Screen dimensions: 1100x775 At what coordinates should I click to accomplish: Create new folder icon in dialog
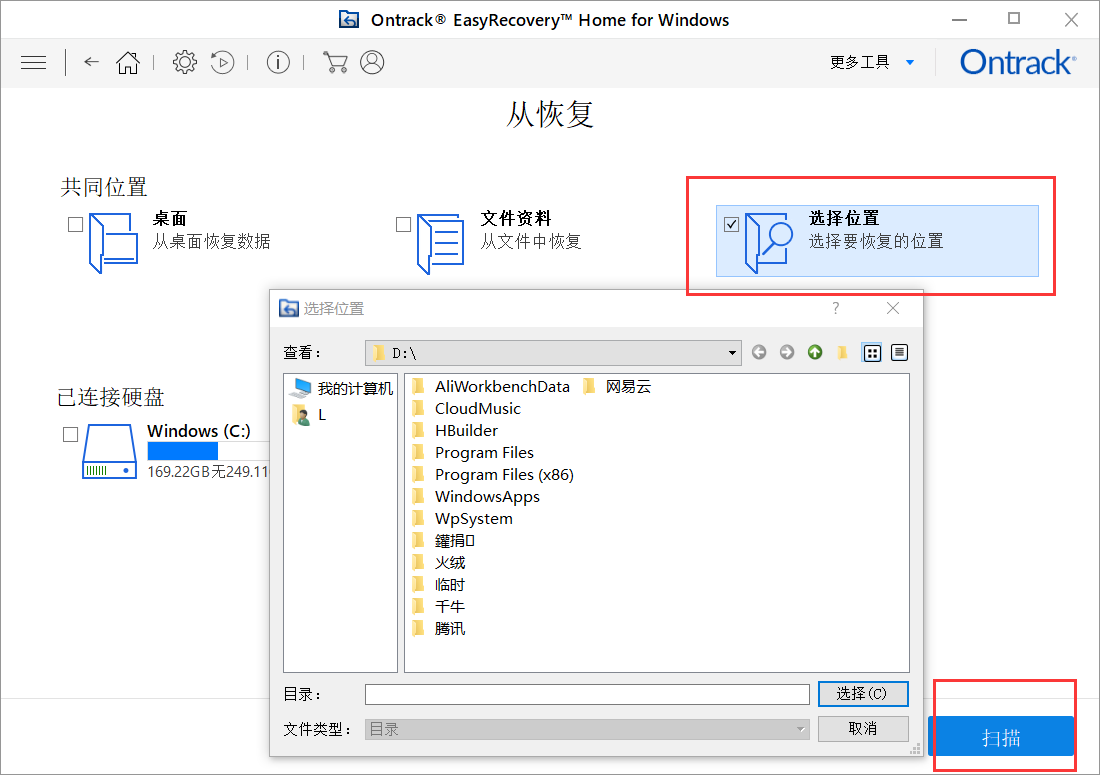[x=843, y=352]
